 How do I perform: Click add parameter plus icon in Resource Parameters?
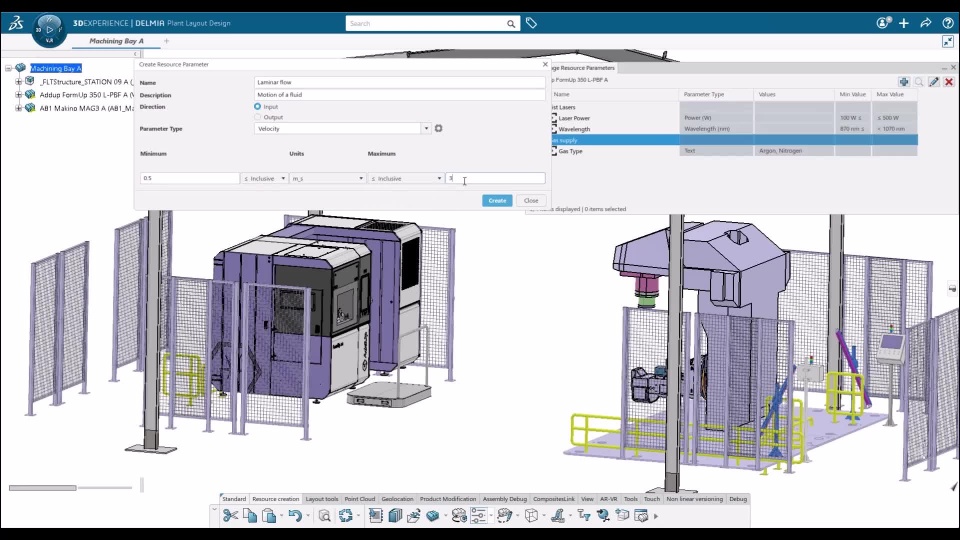pos(904,81)
